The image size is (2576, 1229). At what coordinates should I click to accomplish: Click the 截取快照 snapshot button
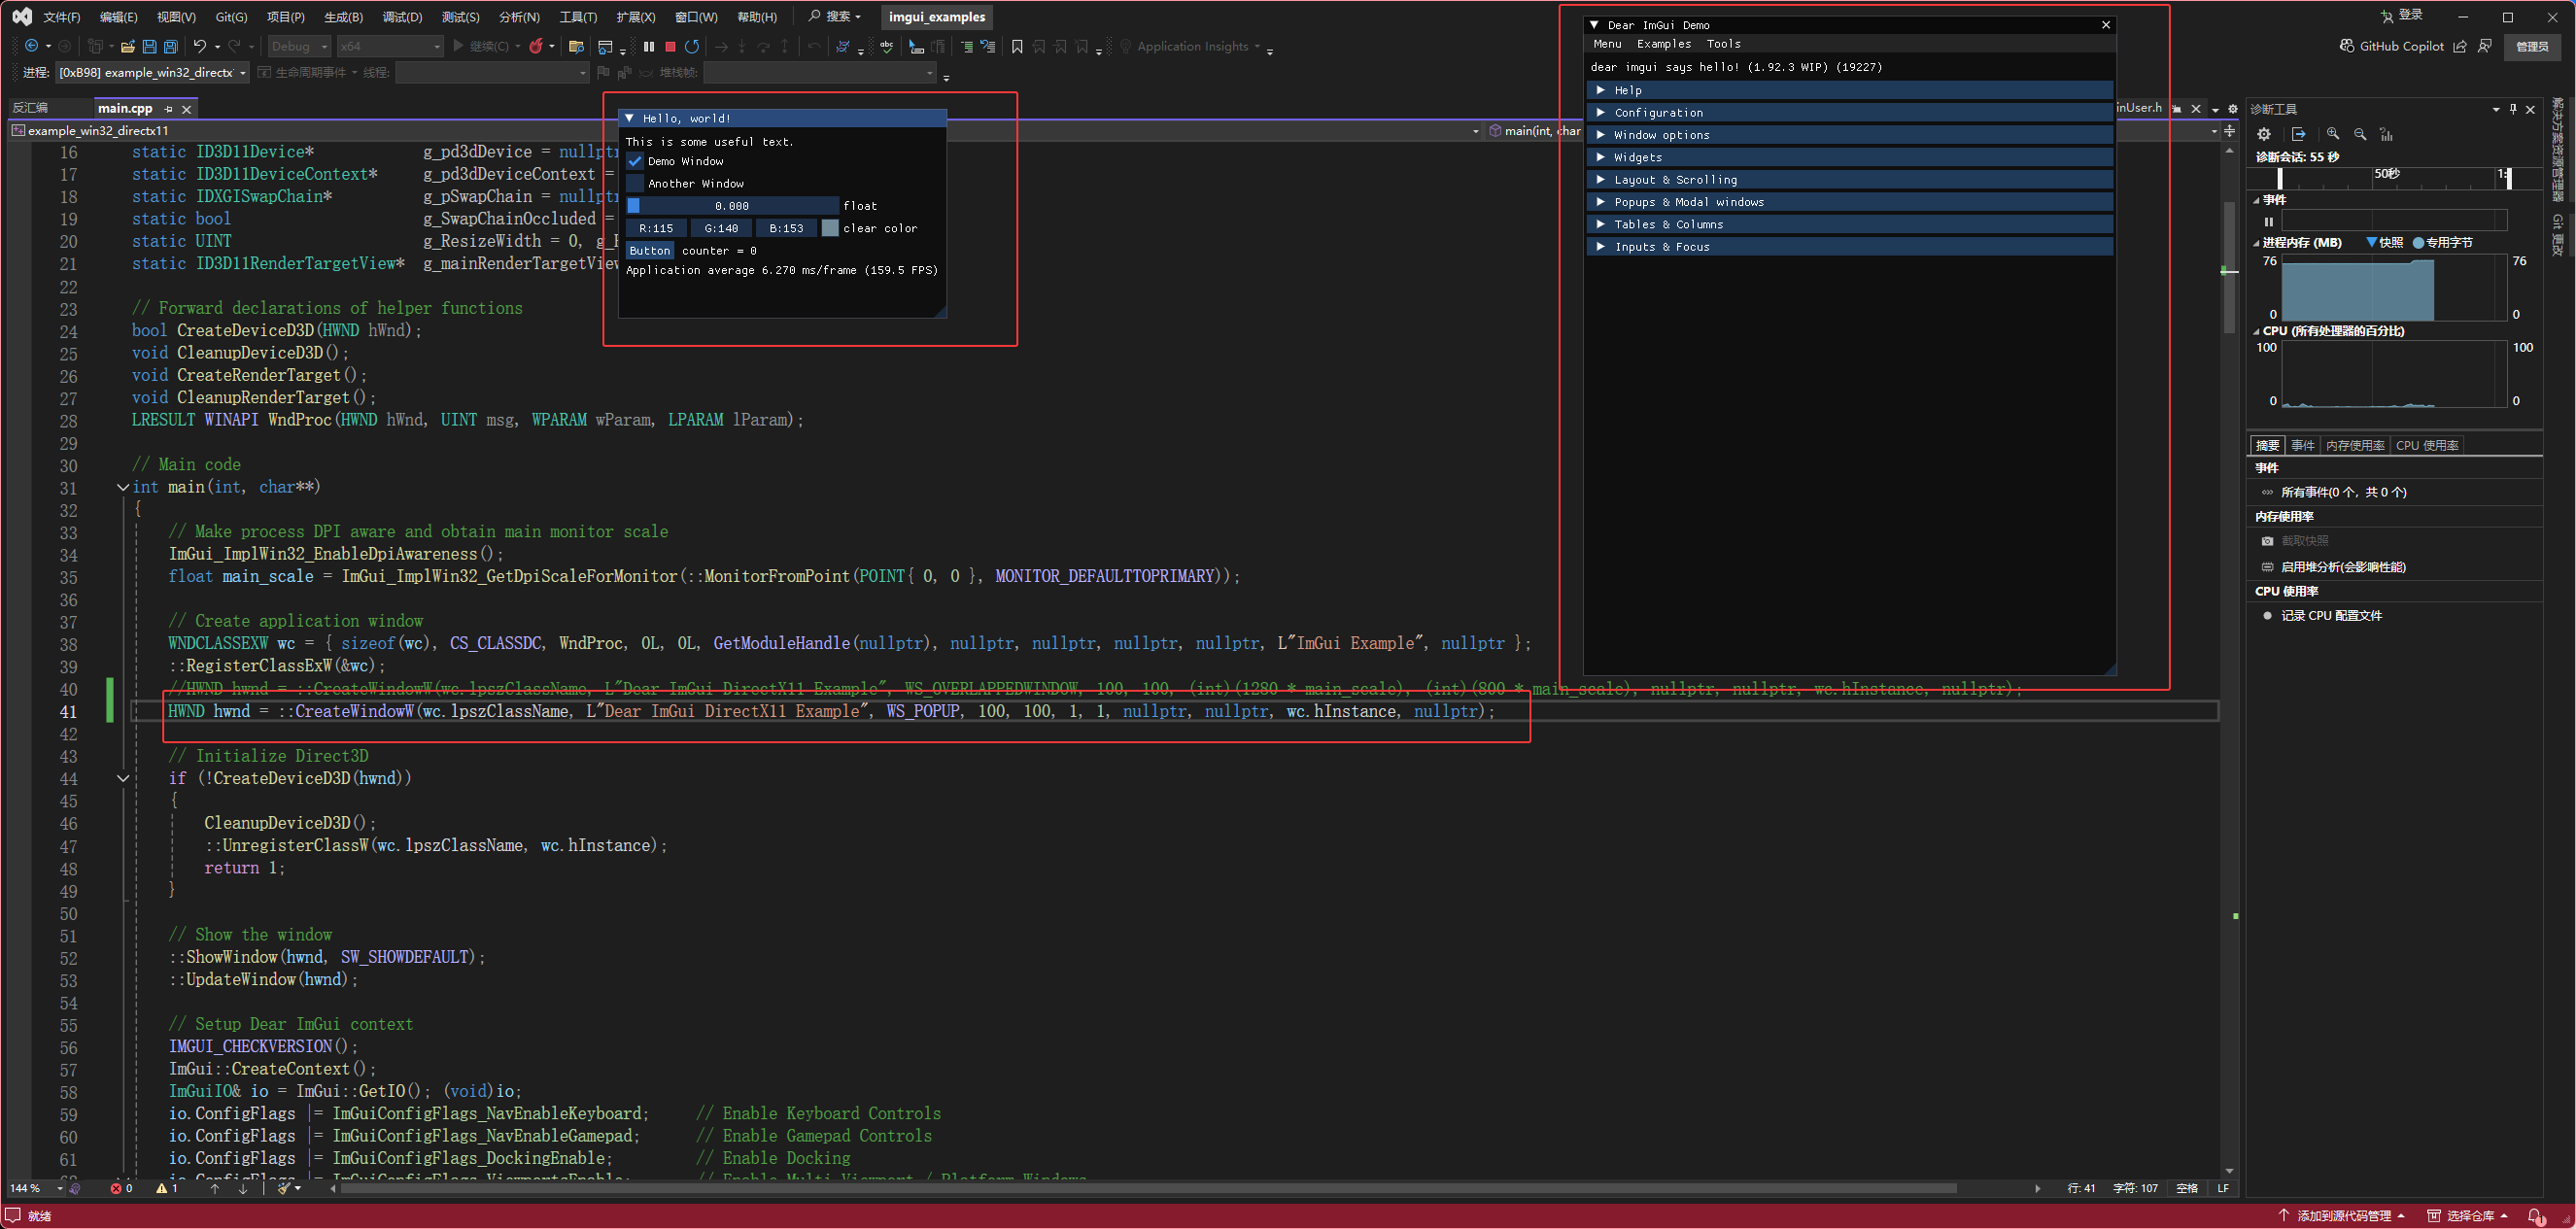2295,541
